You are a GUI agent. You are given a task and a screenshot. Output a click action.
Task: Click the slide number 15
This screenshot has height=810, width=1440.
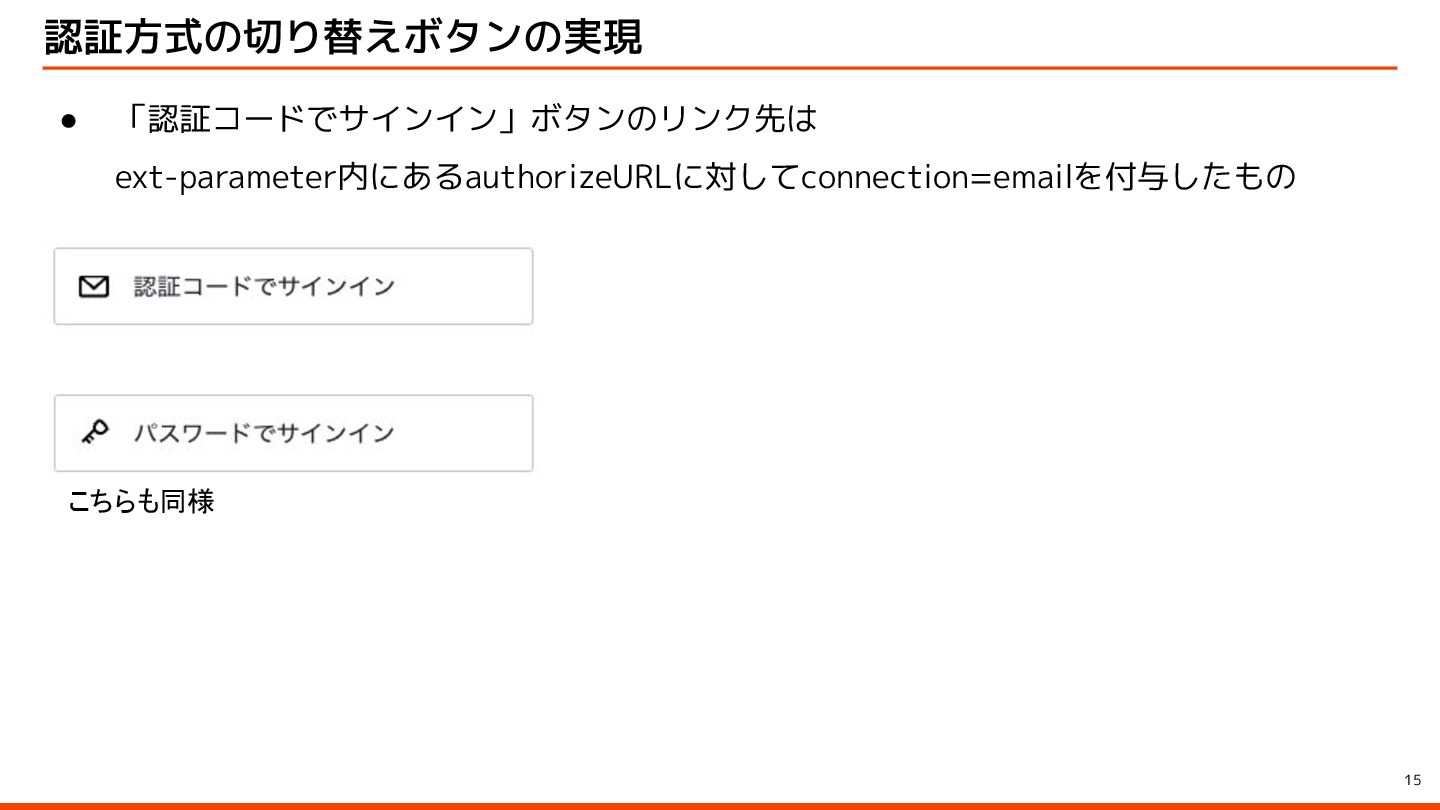pos(1412,780)
